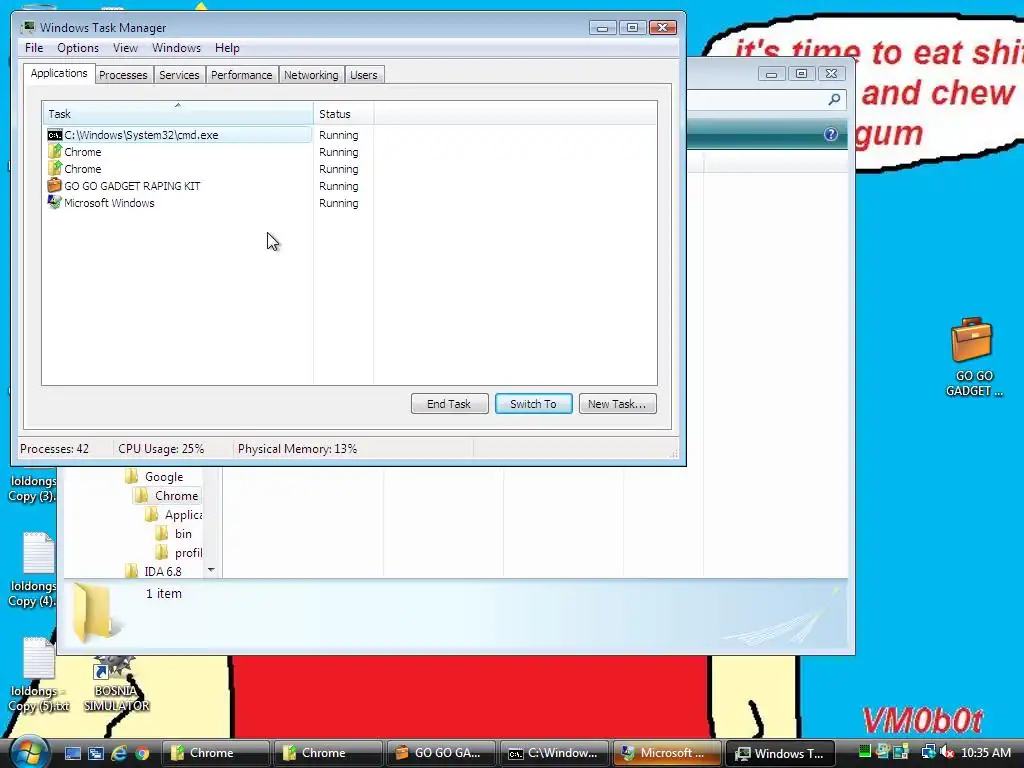Click the Task Manager title bar icon
The height and width of the screenshot is (768, 1024).
point(28,27)
